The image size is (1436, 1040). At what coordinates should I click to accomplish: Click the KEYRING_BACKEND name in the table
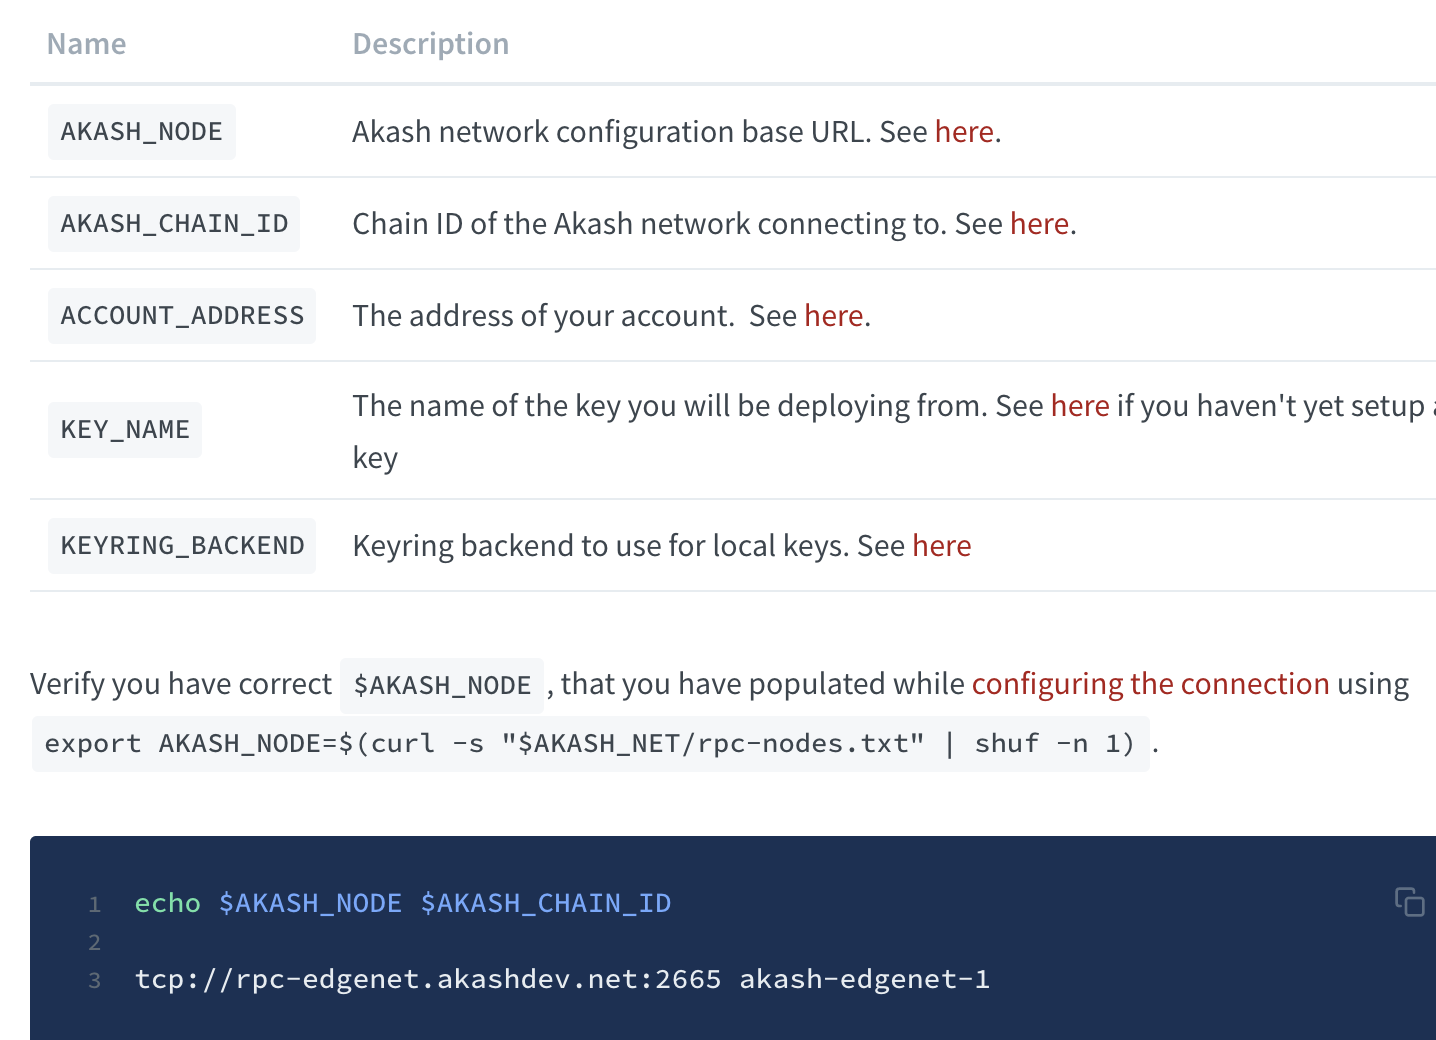coord(182,546)
